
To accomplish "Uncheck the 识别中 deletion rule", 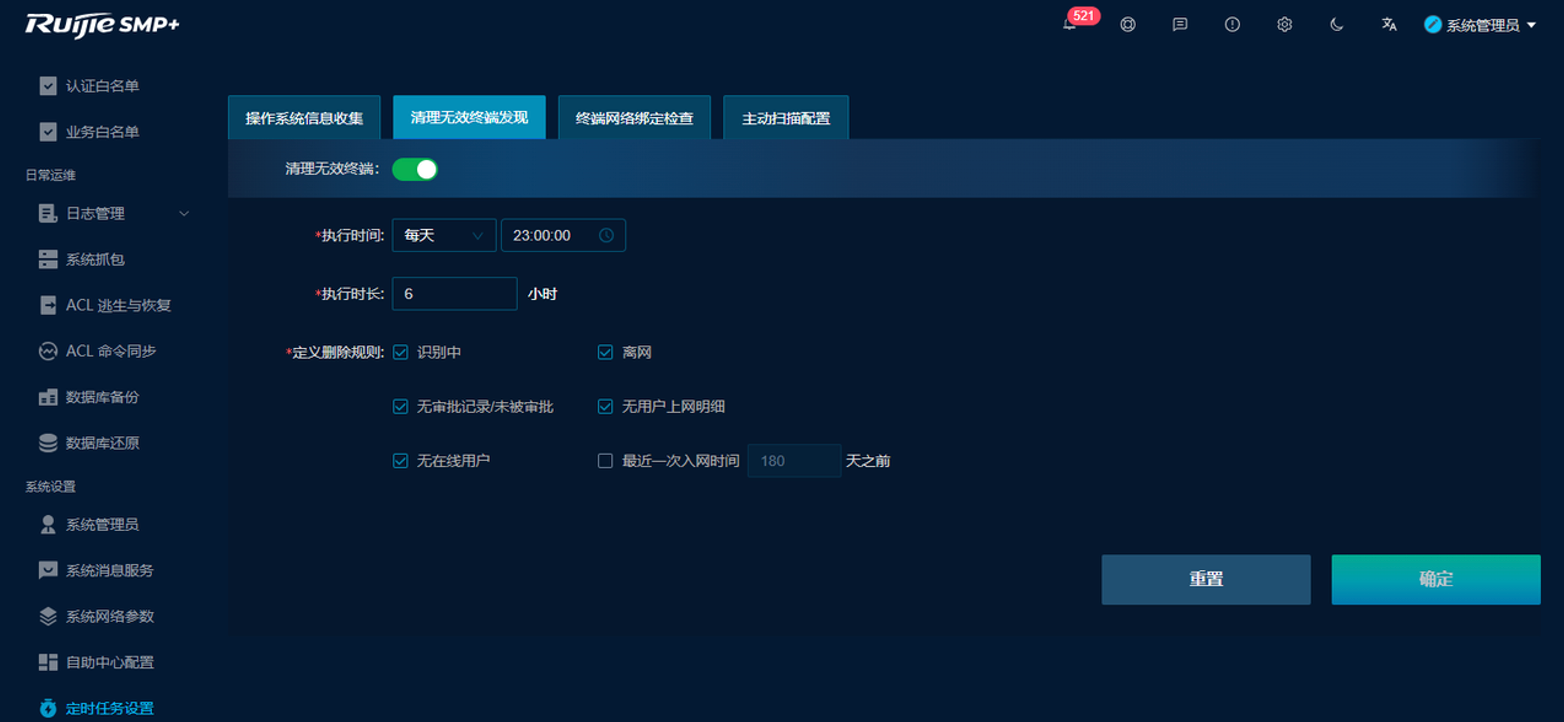I will click(401, 352).
